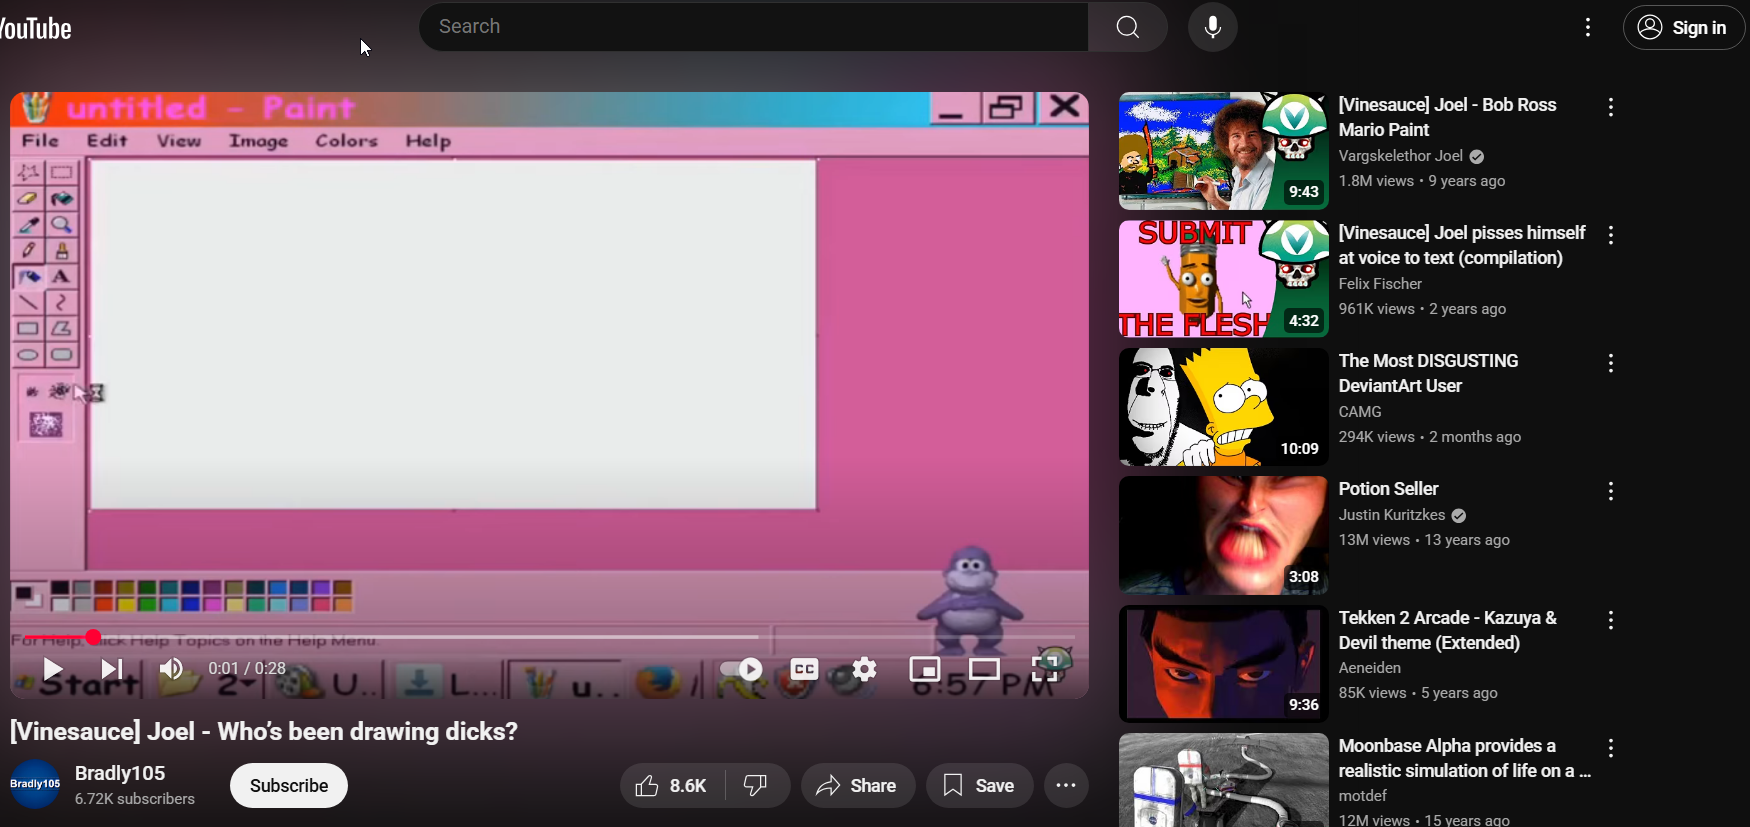Focus the Search text field

754,27
